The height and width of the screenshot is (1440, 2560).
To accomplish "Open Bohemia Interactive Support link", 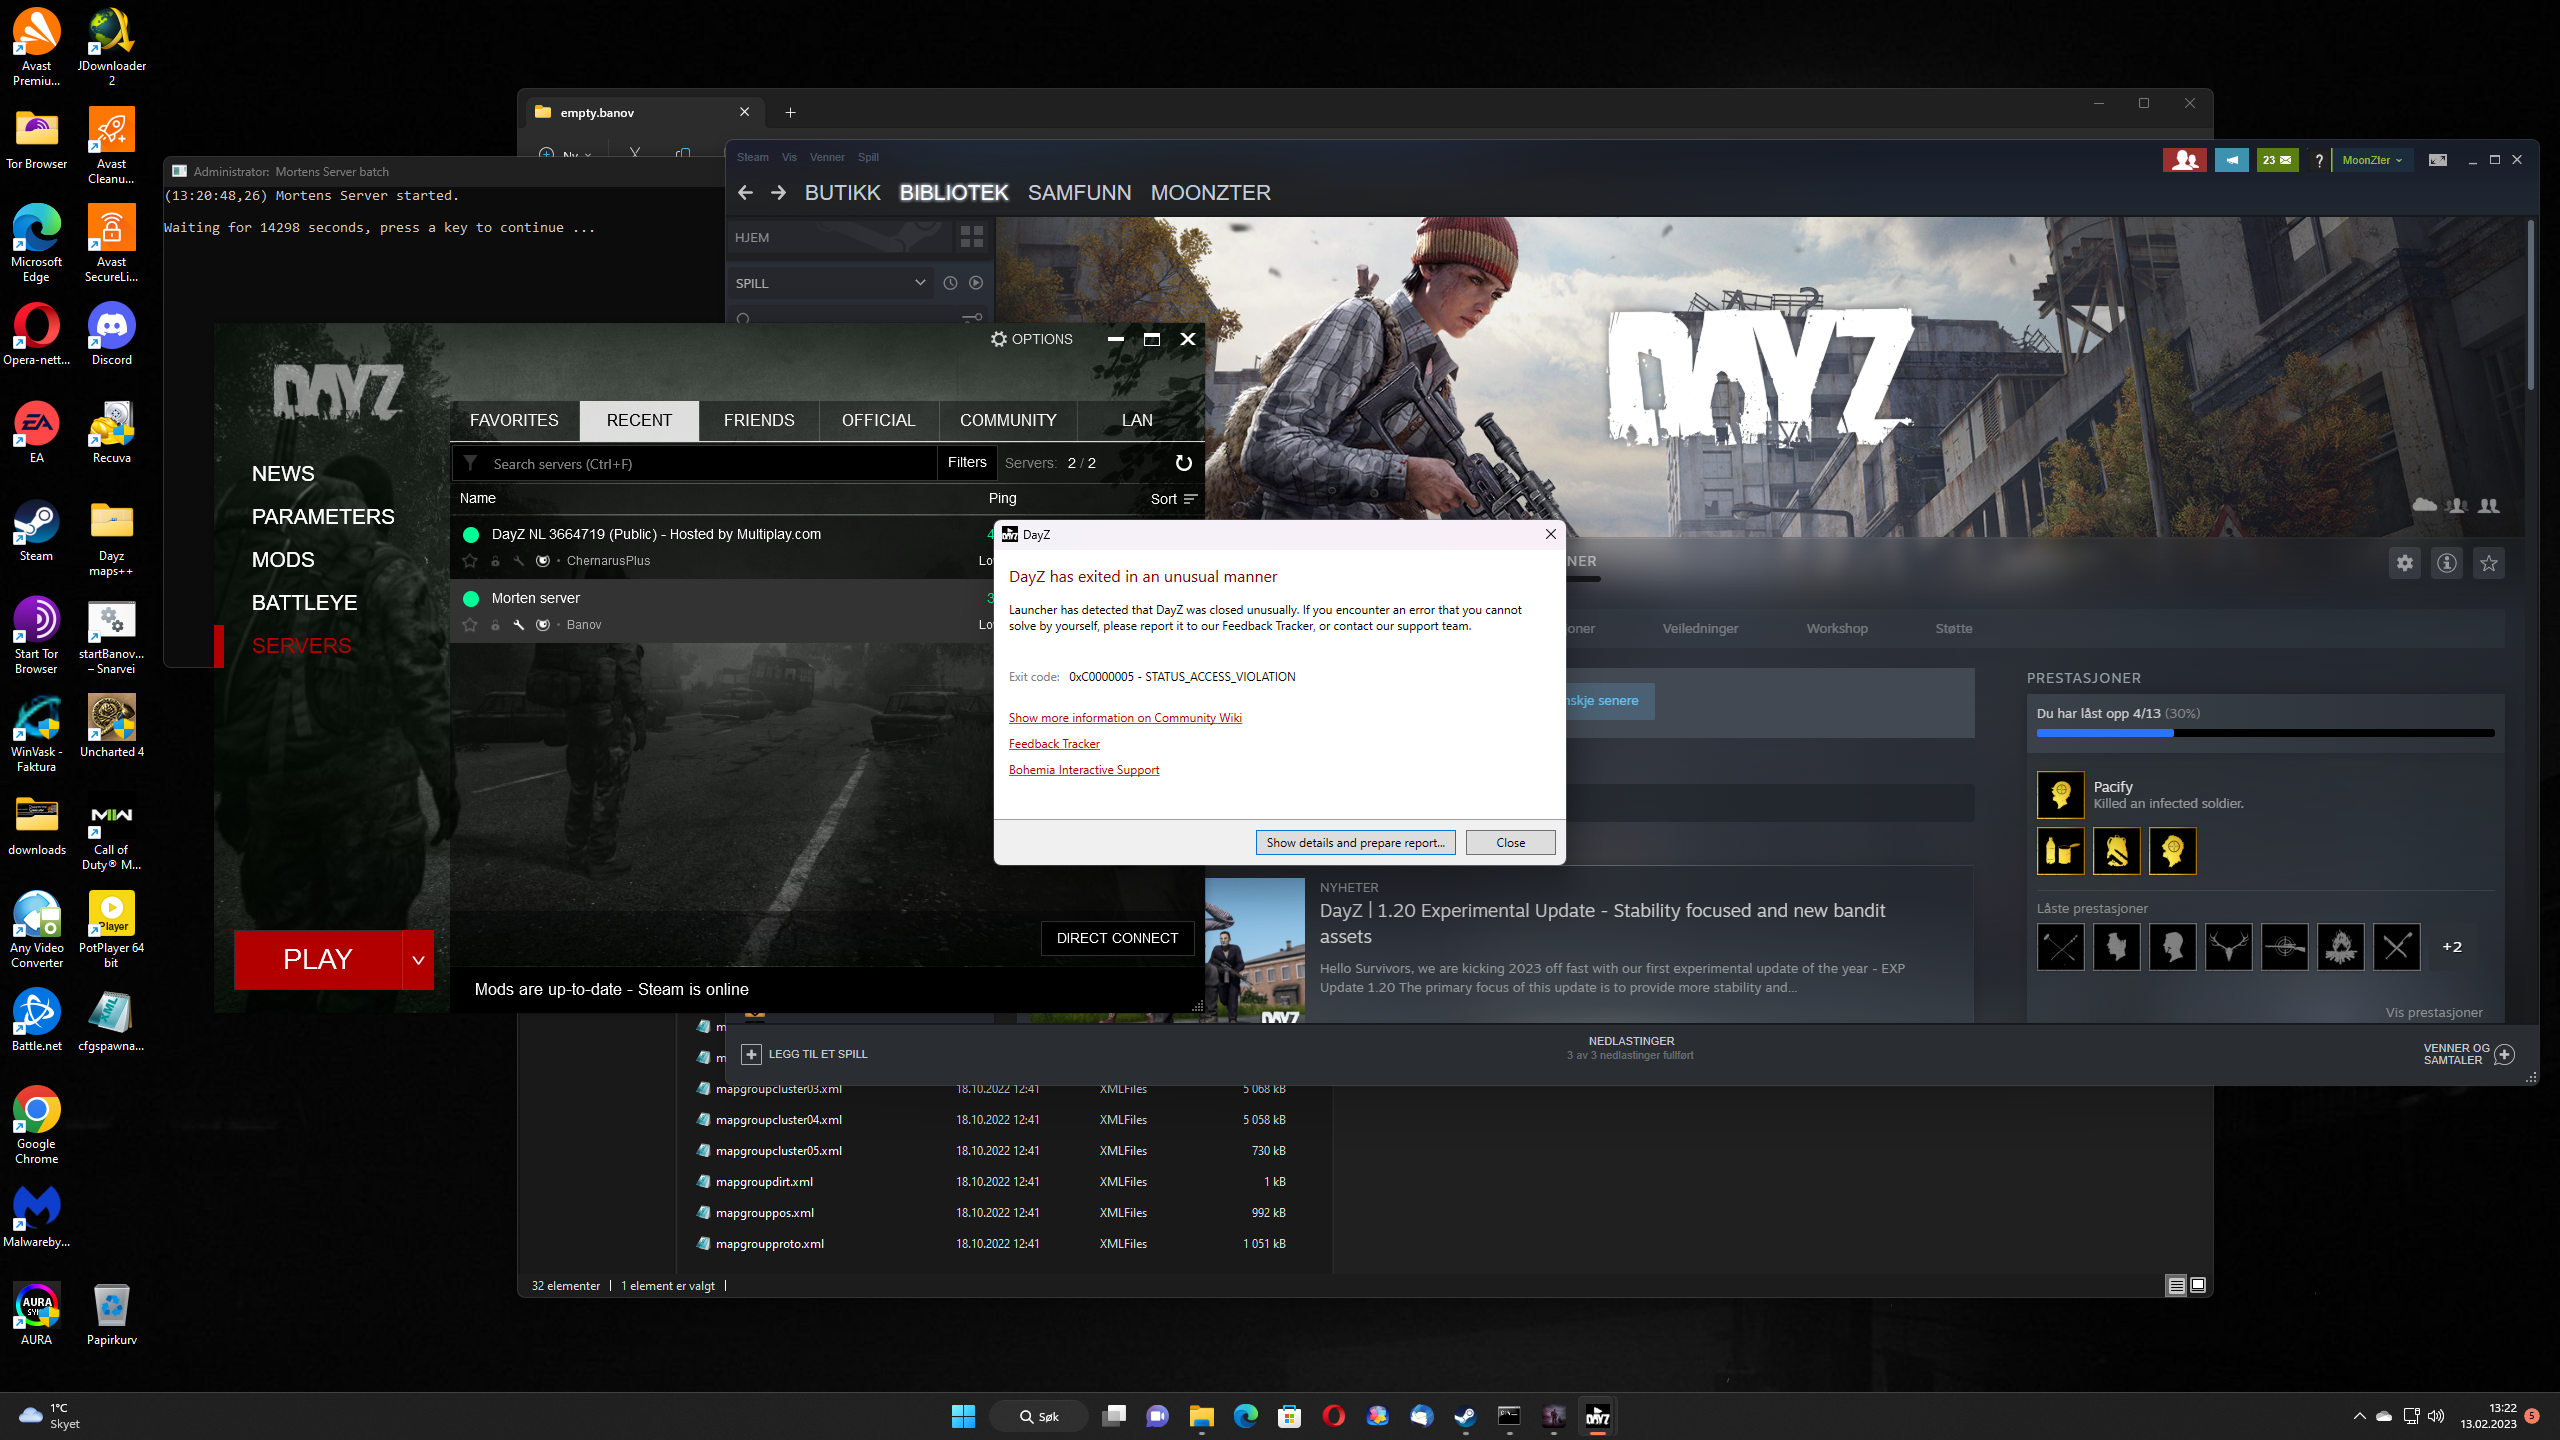I will pyautogui.click(x=1084, y=770).
